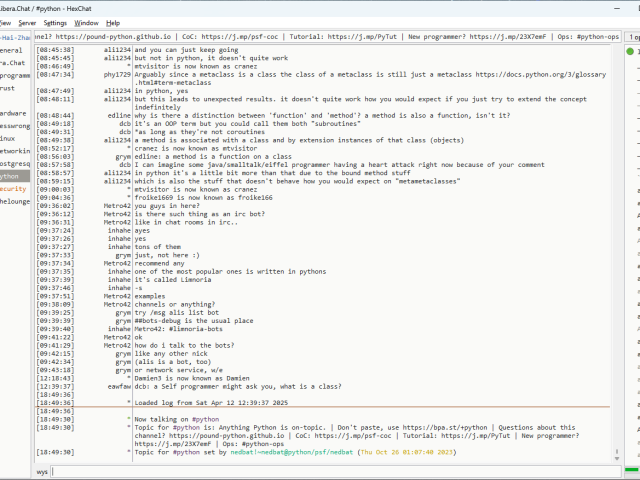Open the Settings menu

point(56,22)
